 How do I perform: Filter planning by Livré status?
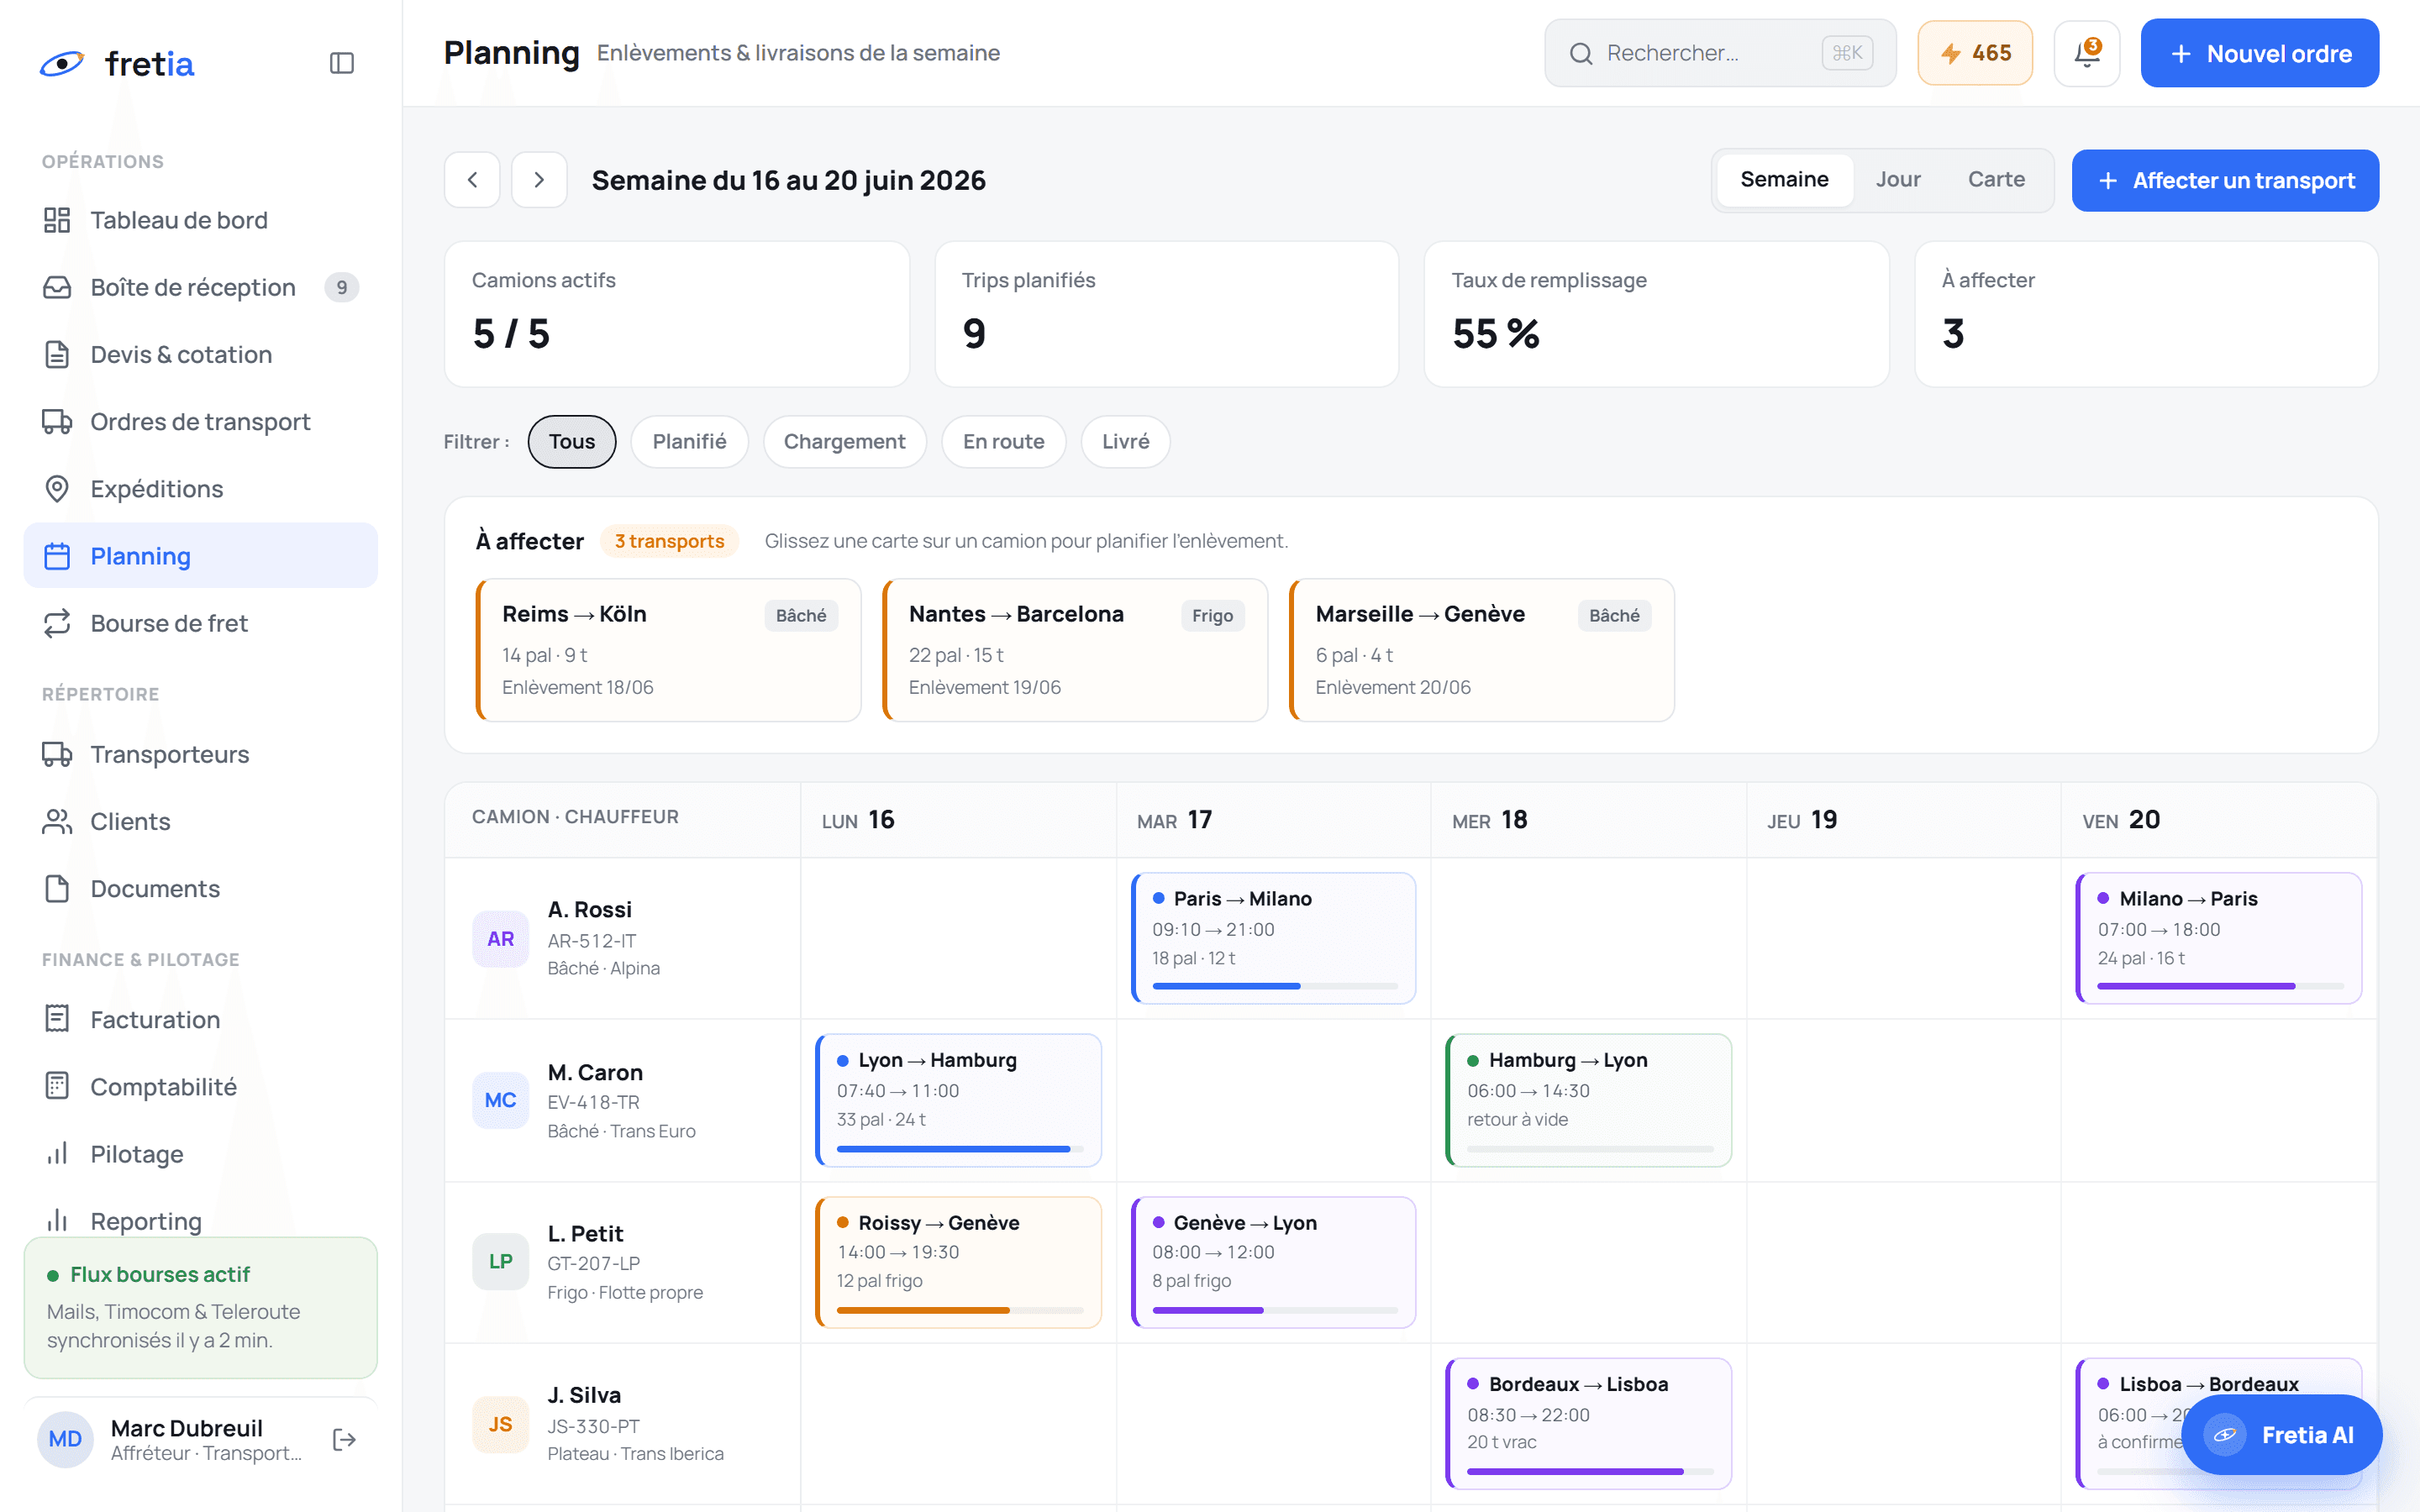point(1125,442)
